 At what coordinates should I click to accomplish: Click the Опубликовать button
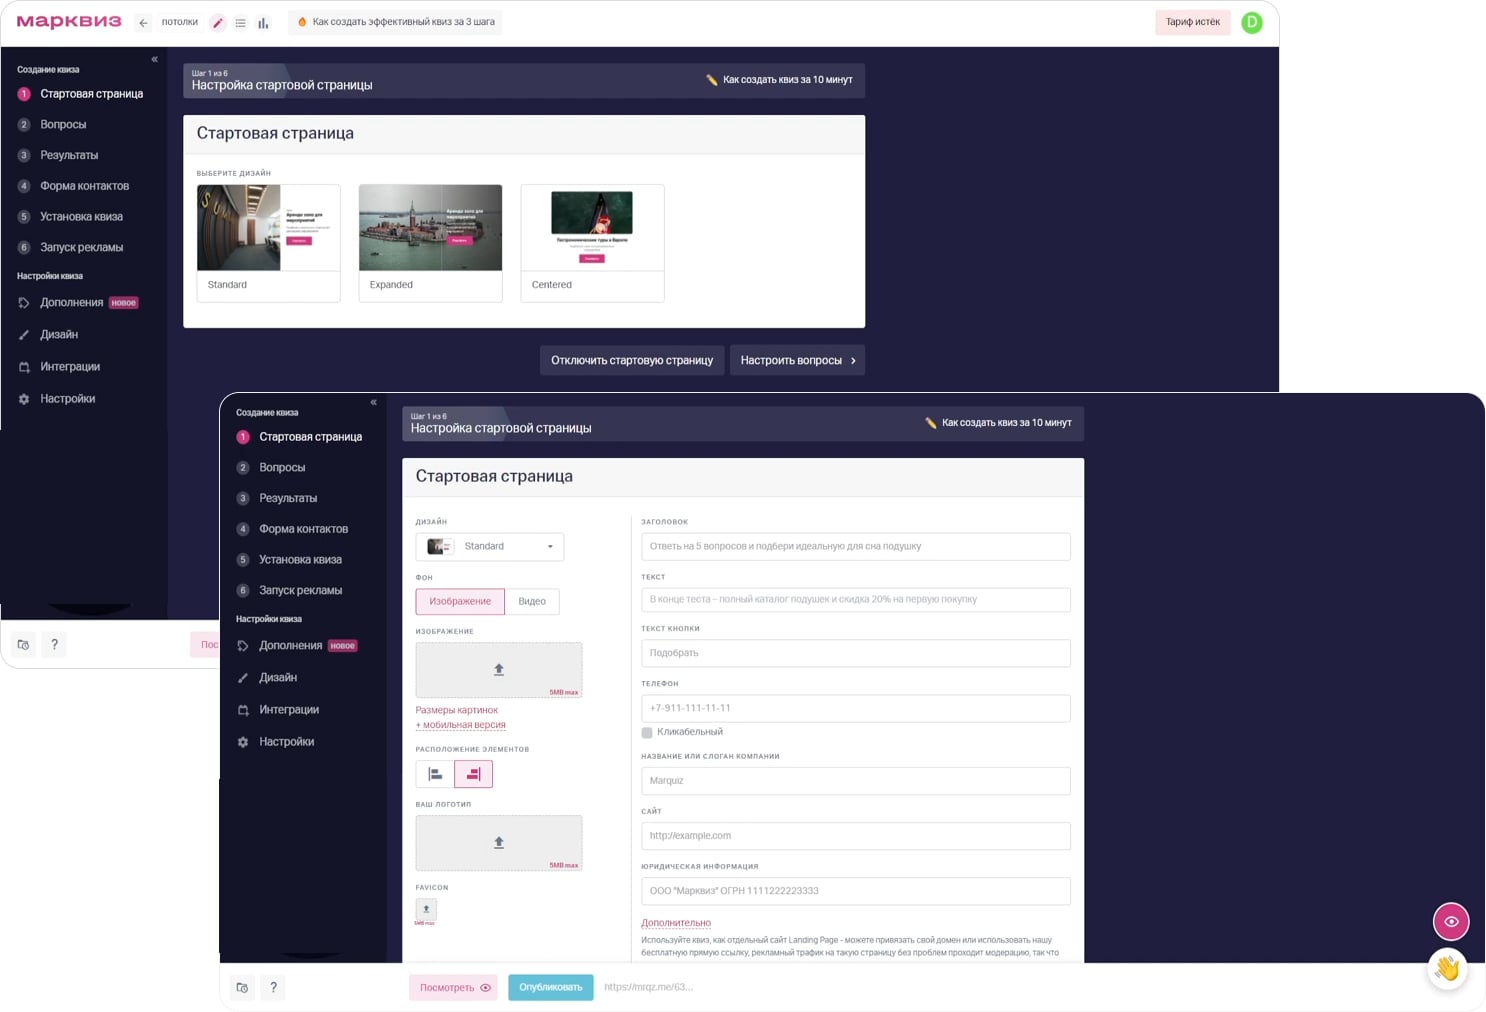[x=550, y=988]
